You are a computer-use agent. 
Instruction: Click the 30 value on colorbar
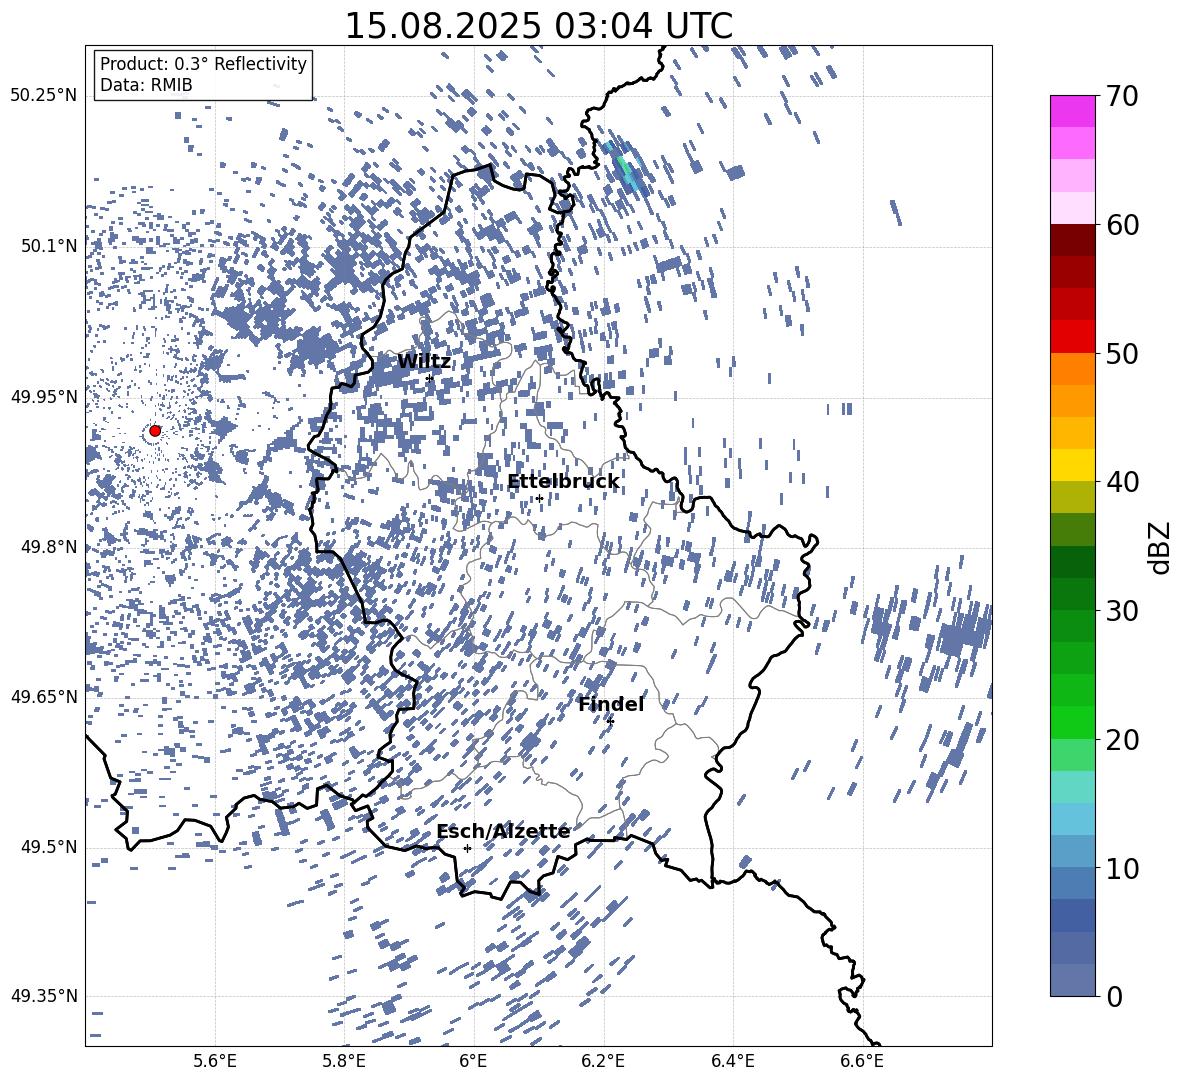tap(1122, 611)
